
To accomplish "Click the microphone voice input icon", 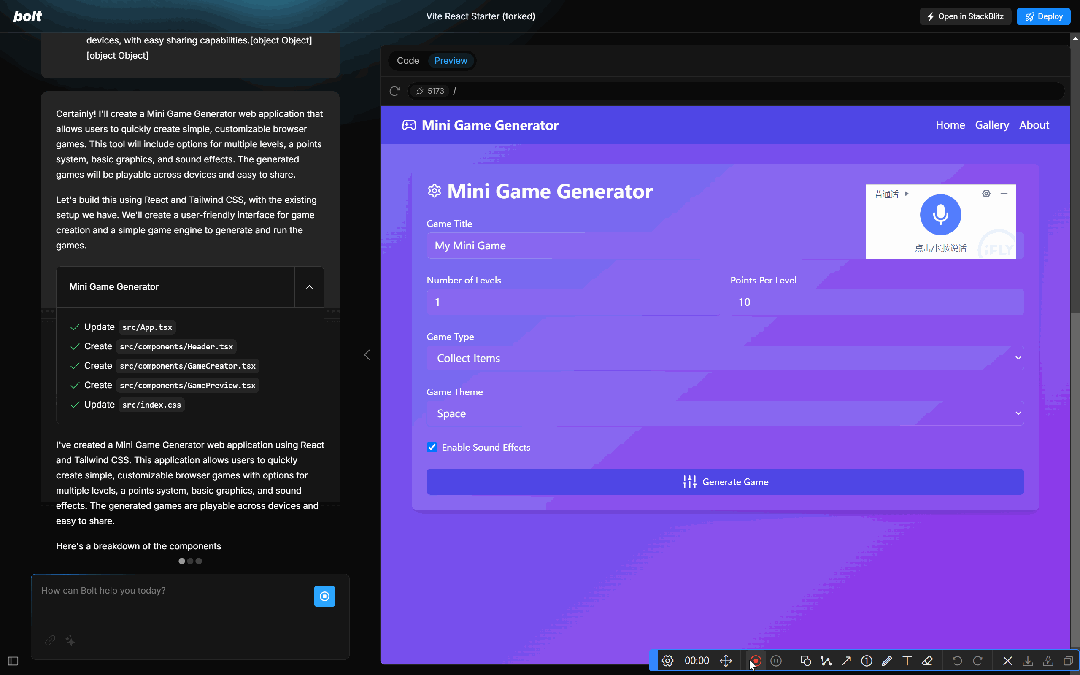I will (x=940, y=214).
